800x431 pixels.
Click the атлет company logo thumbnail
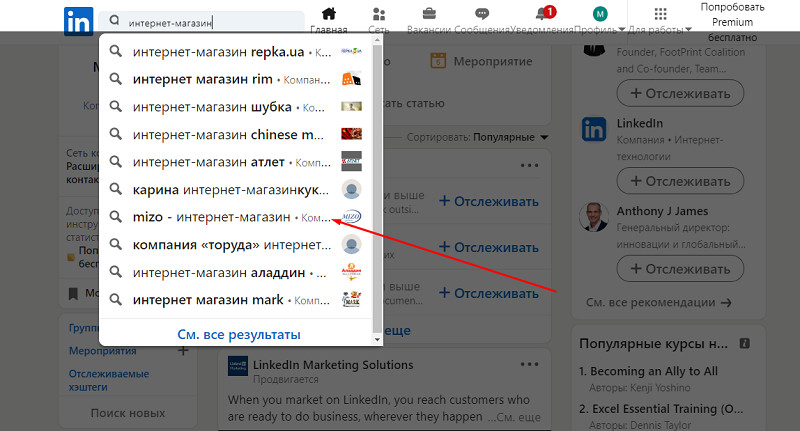point(351,161)
